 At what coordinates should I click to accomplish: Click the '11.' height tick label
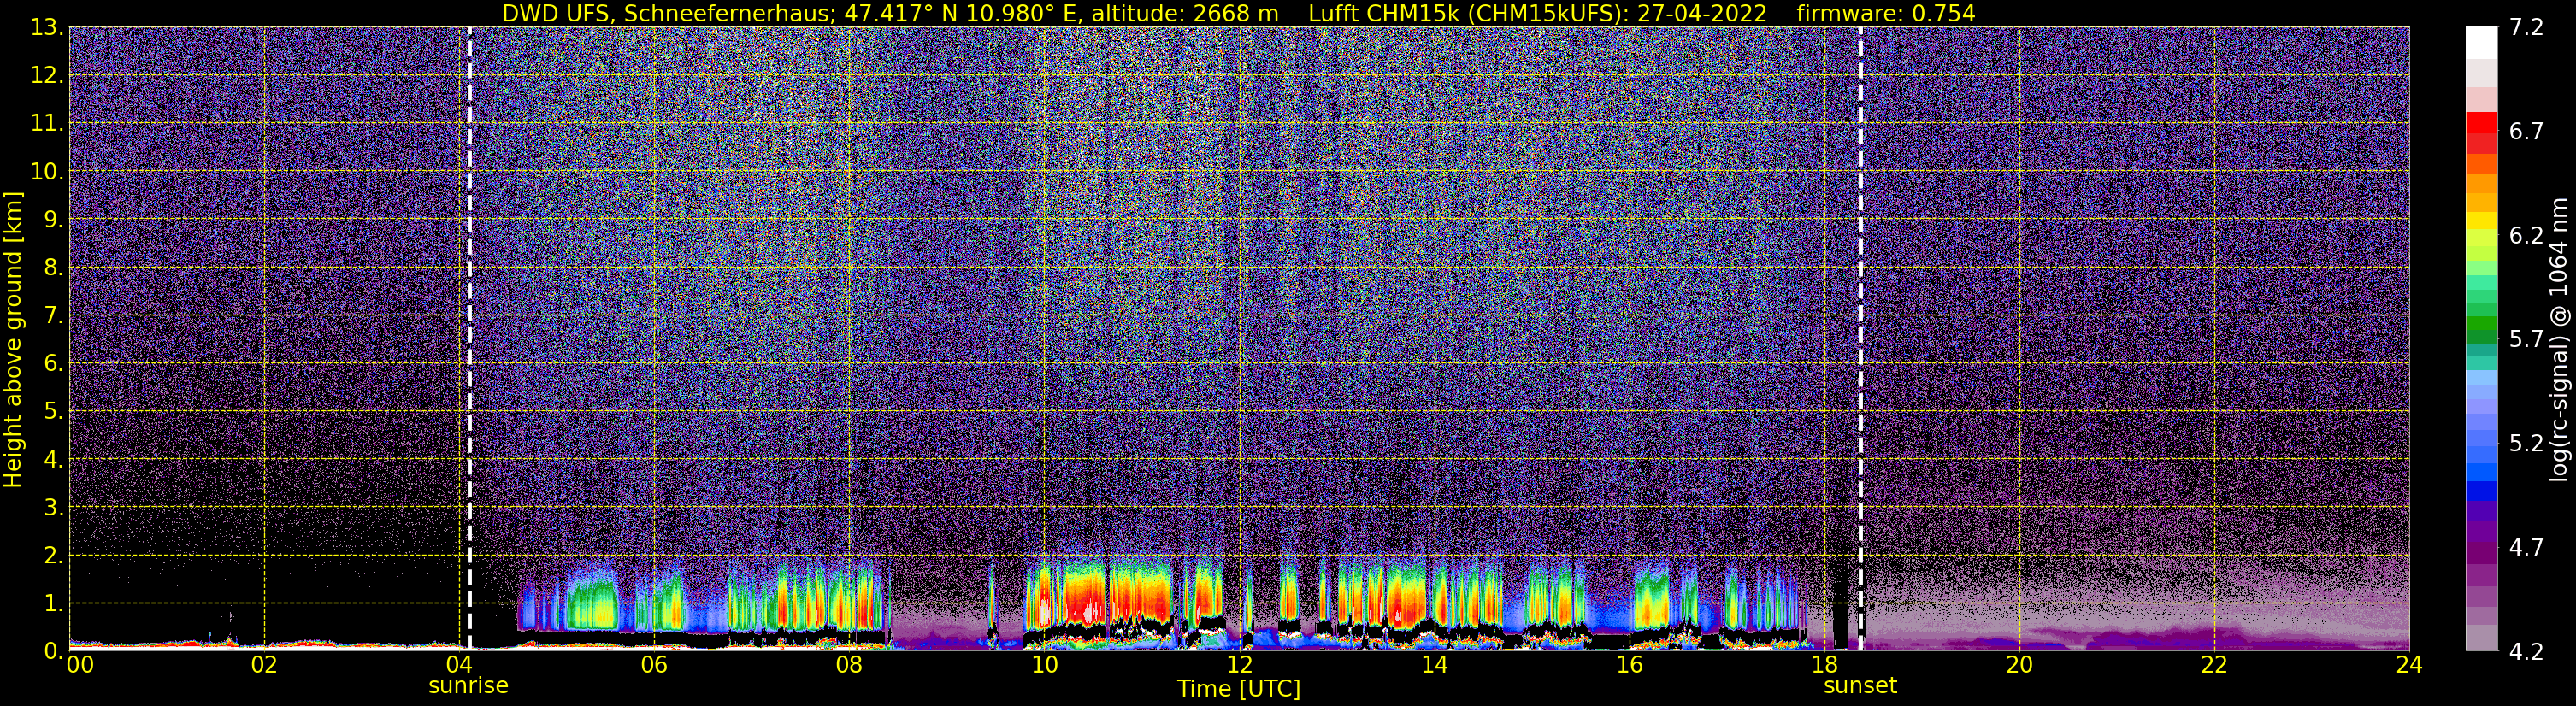(x=47, y=123)
